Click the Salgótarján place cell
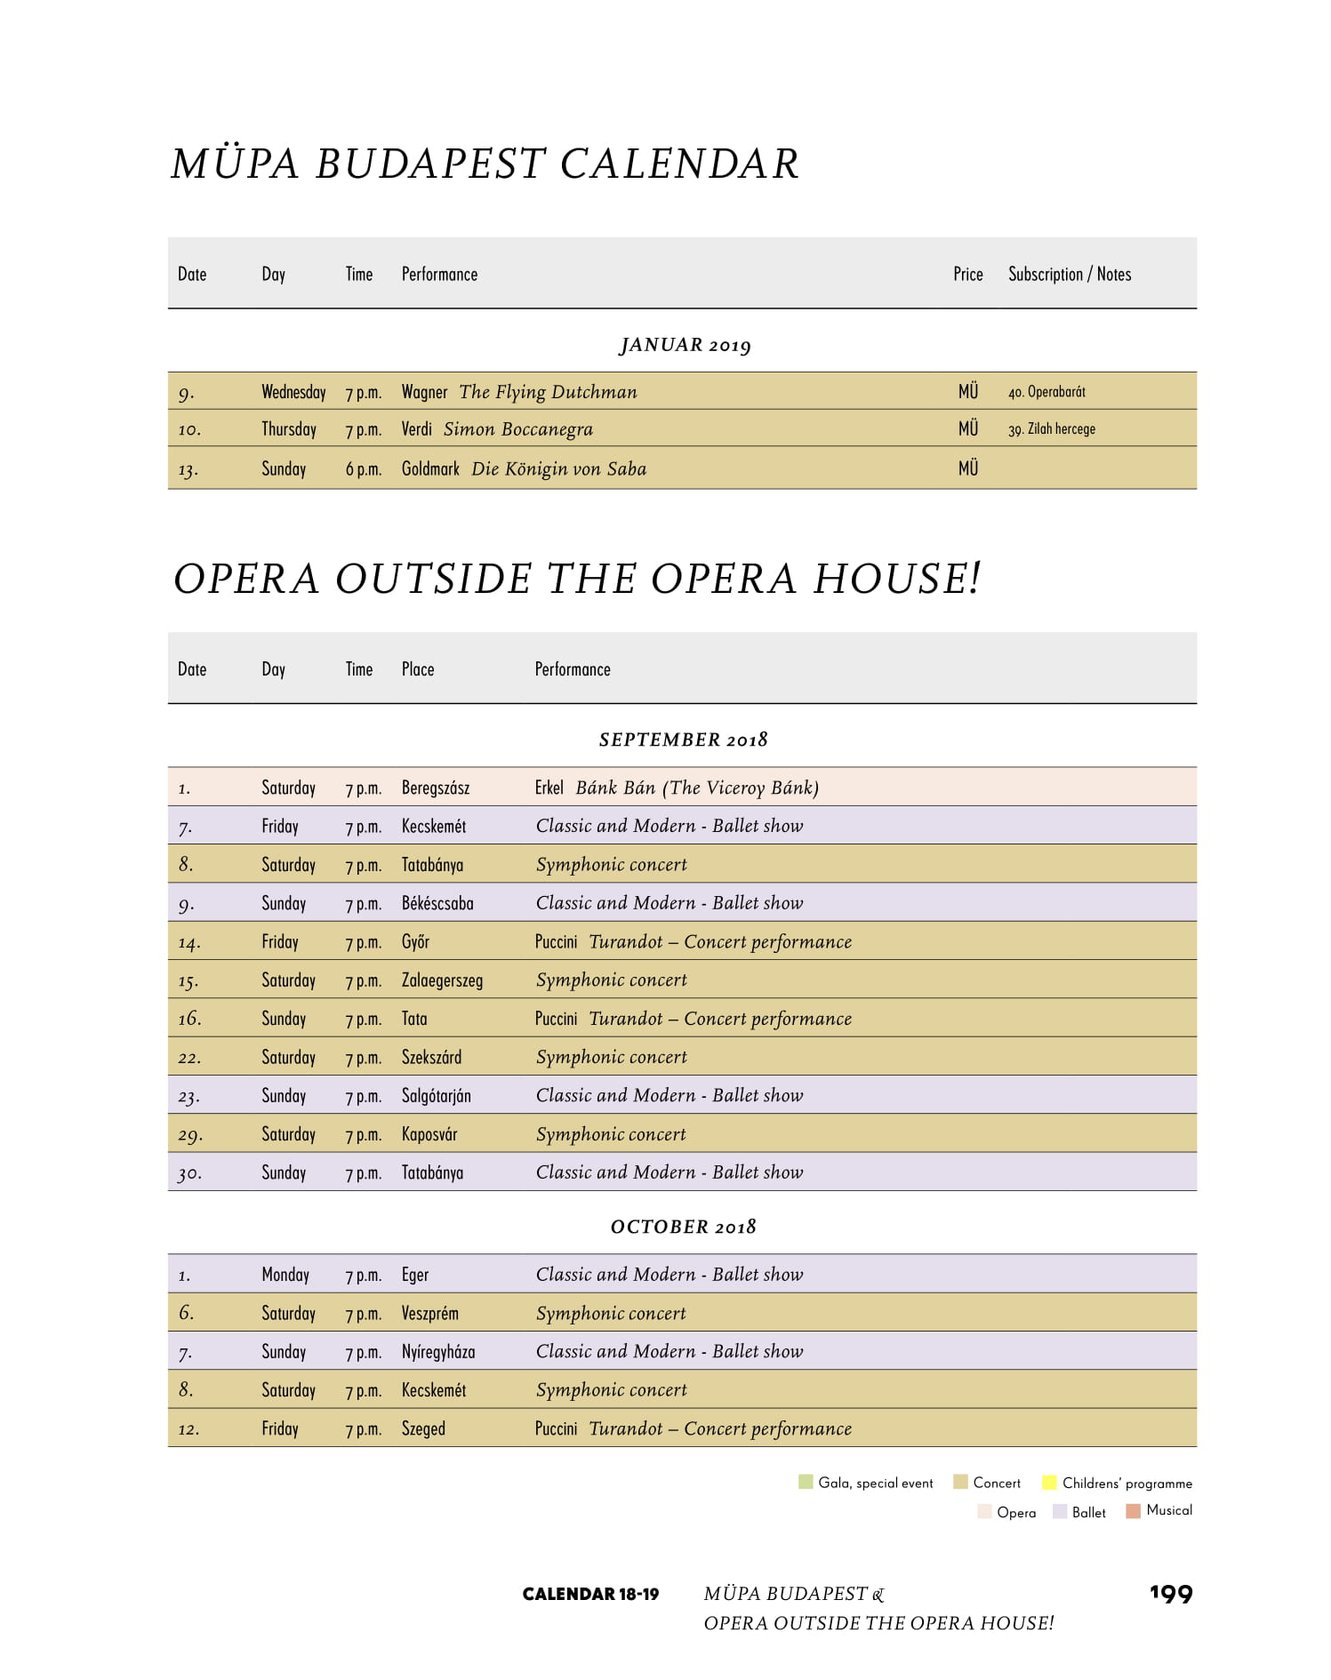Viewport: 1331px width, 1680px height. [x=436, y=1096]
